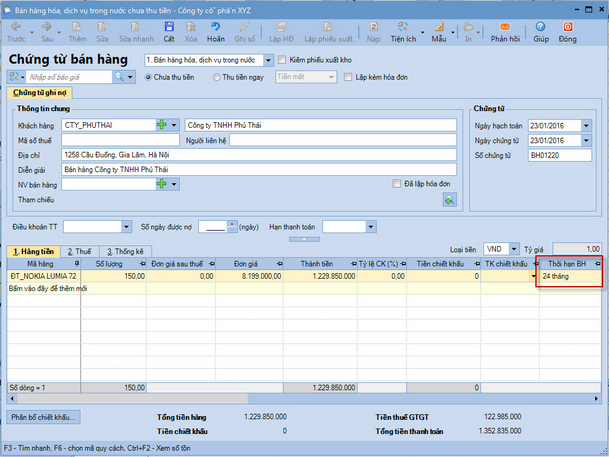Screen dimensions: 609x457
Task: Click the Đơn giá 8.199.000,00 cell
Action: click(x=249, y=276)
